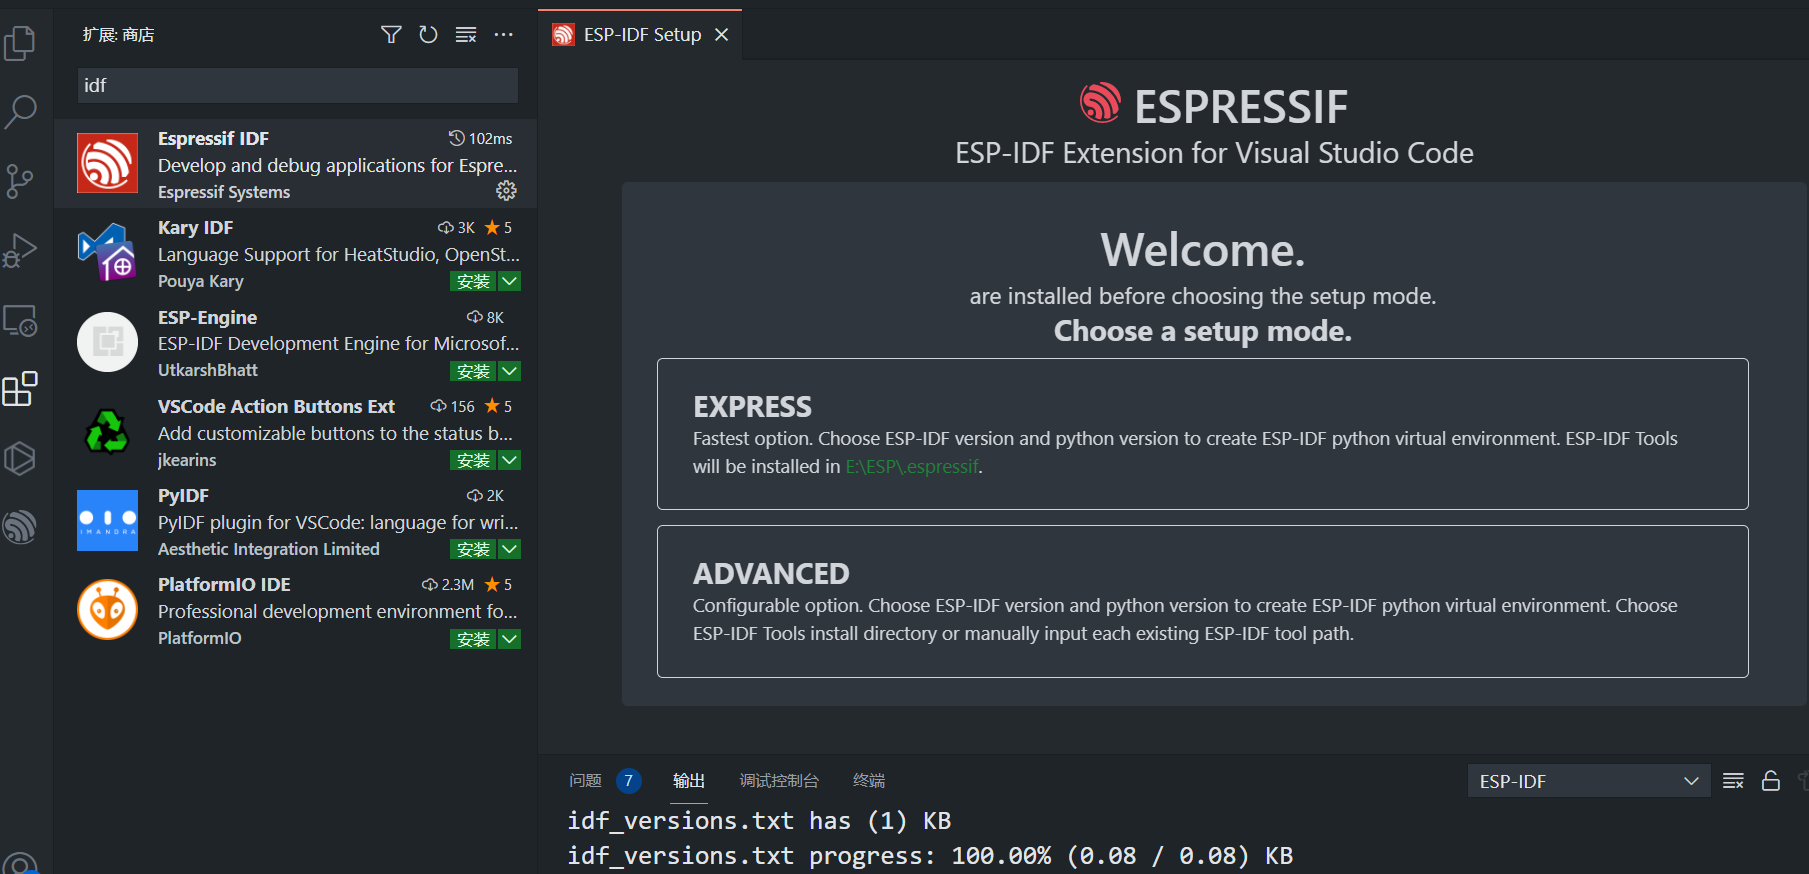Open the Espressif ESP-IDF activity bar icon
The height and width of the screenshot is (874, 1809).
(20, 526)
